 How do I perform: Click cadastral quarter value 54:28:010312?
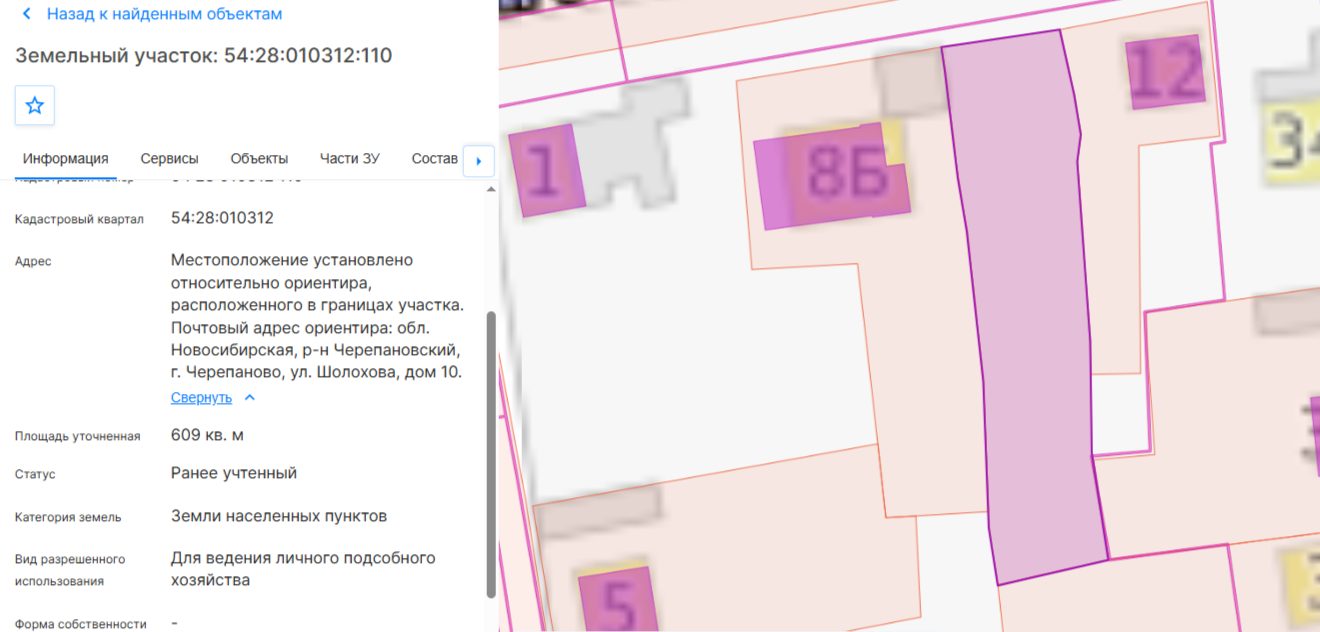[x=222, y=218]
